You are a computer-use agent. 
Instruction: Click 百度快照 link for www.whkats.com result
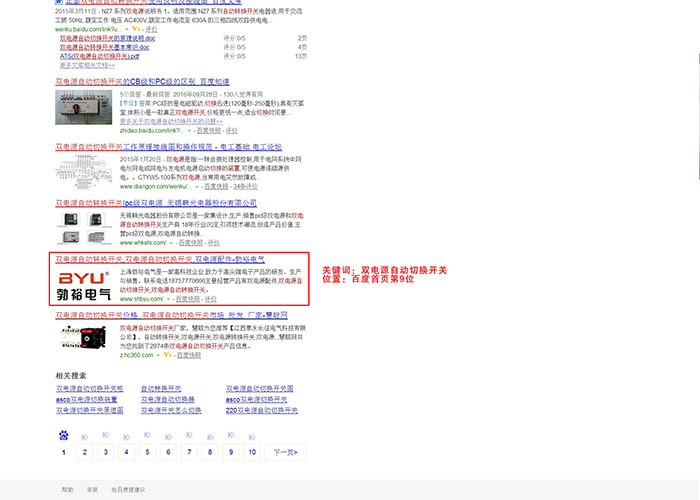click(x=191, y=242)
